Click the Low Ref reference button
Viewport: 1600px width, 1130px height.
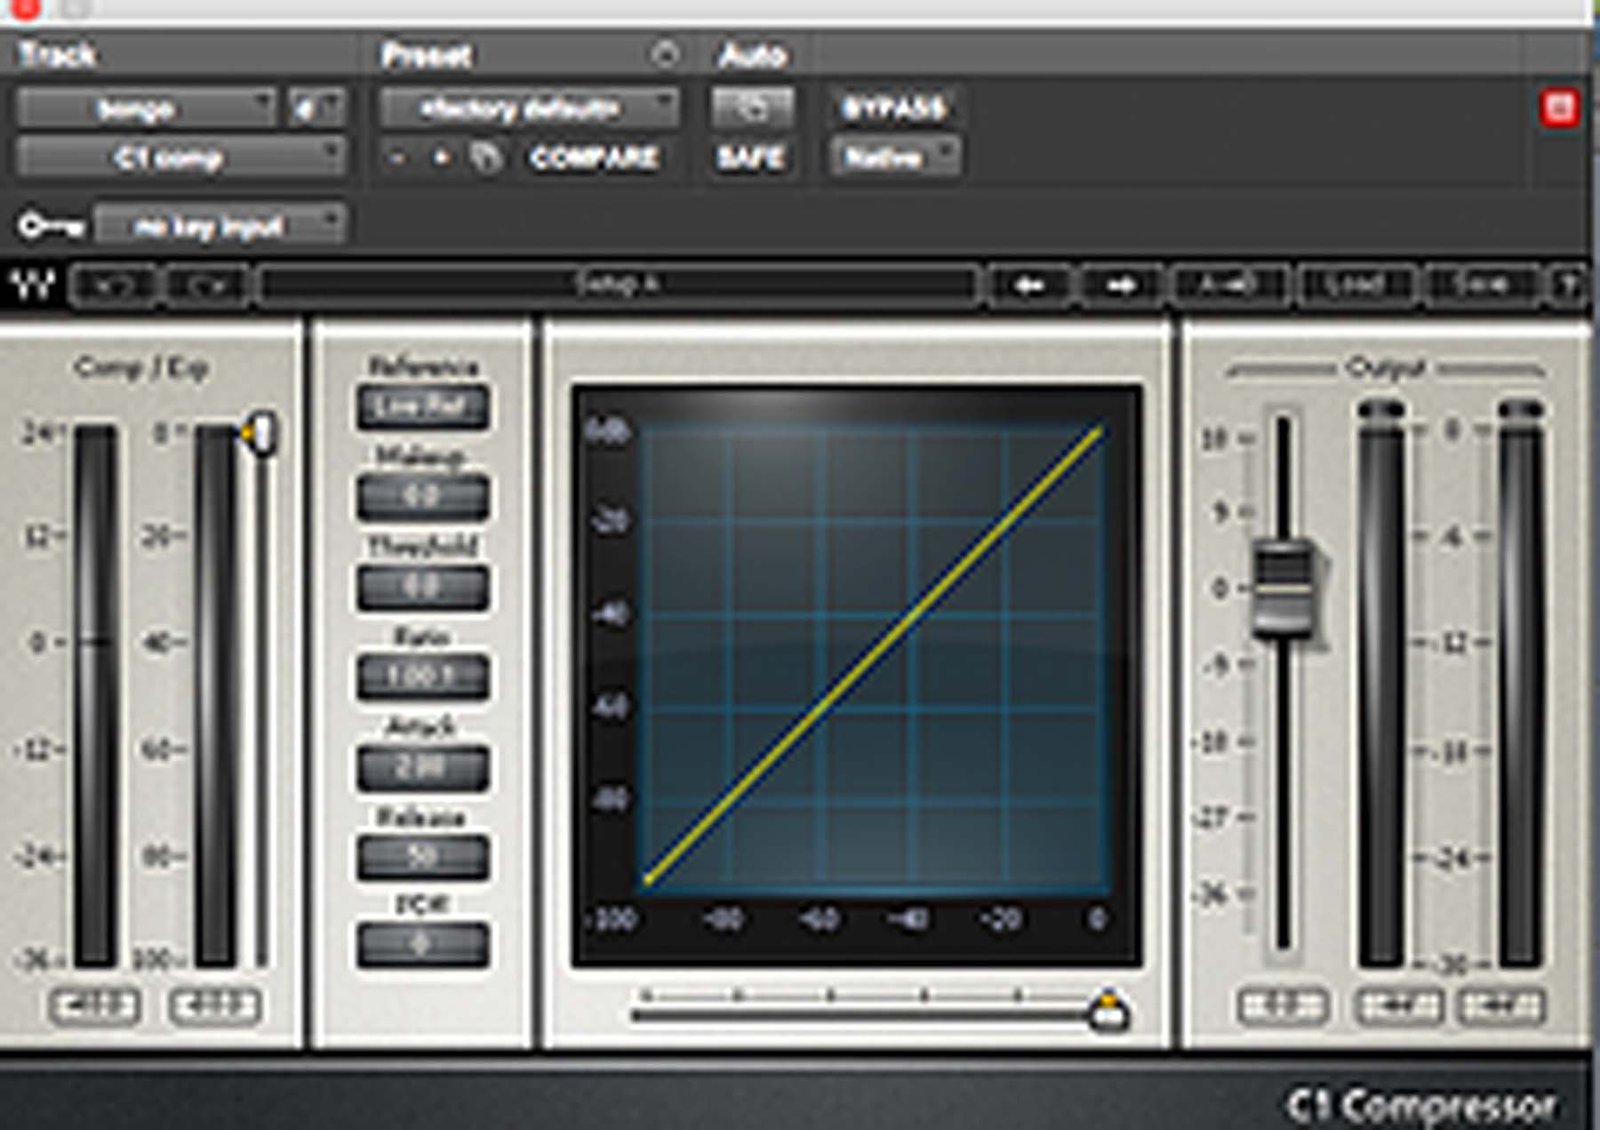tap(423, 408)
